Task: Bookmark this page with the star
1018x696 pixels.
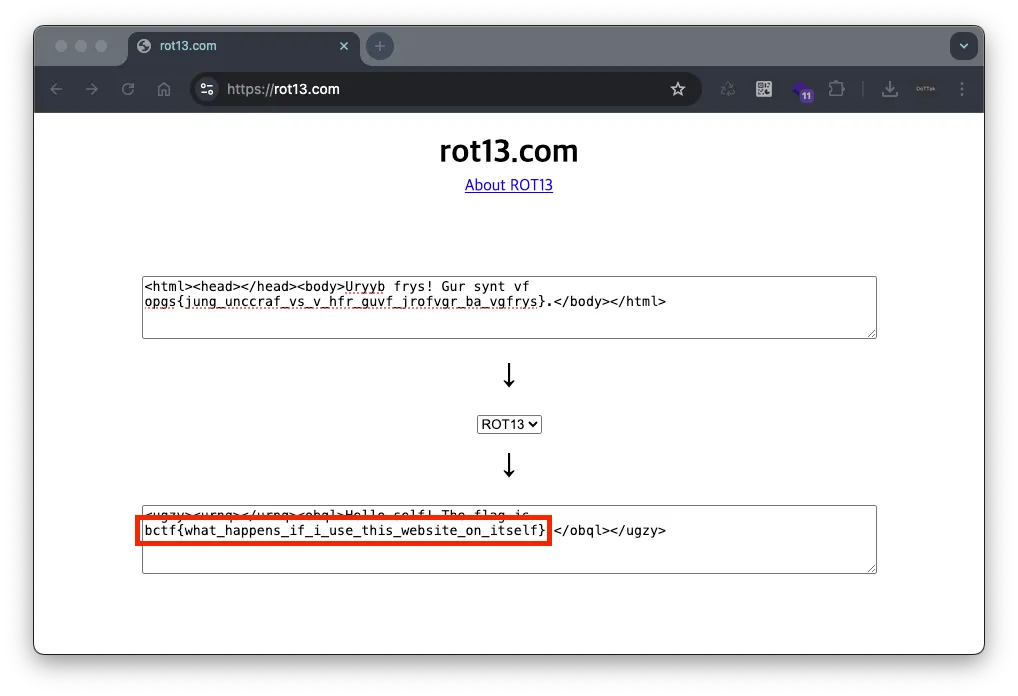Action: pos(678,89)
